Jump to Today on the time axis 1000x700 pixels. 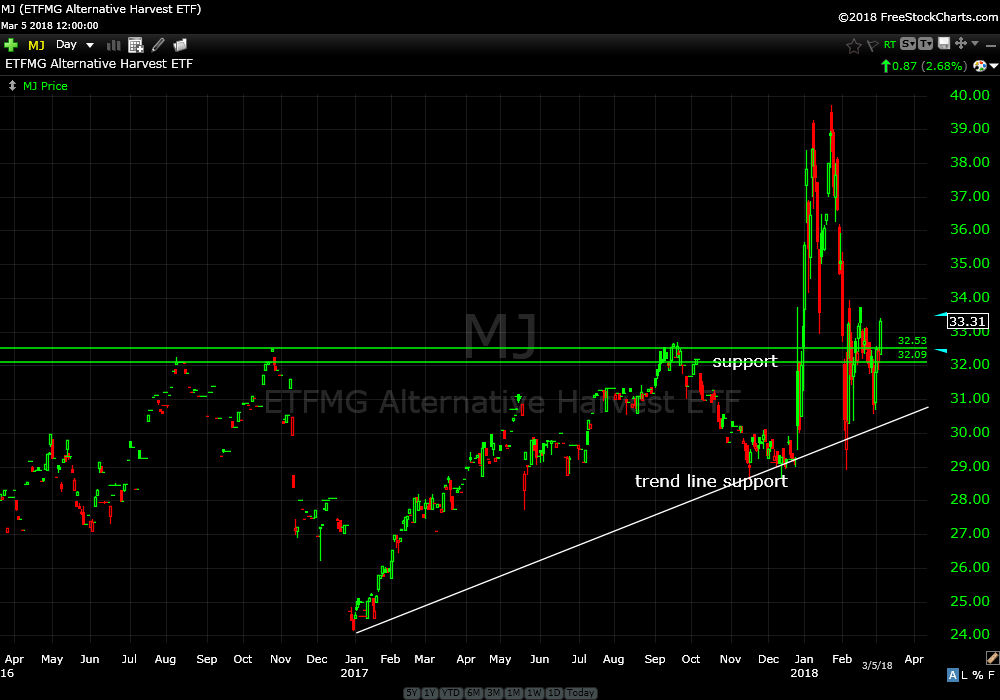coord(581,693)
